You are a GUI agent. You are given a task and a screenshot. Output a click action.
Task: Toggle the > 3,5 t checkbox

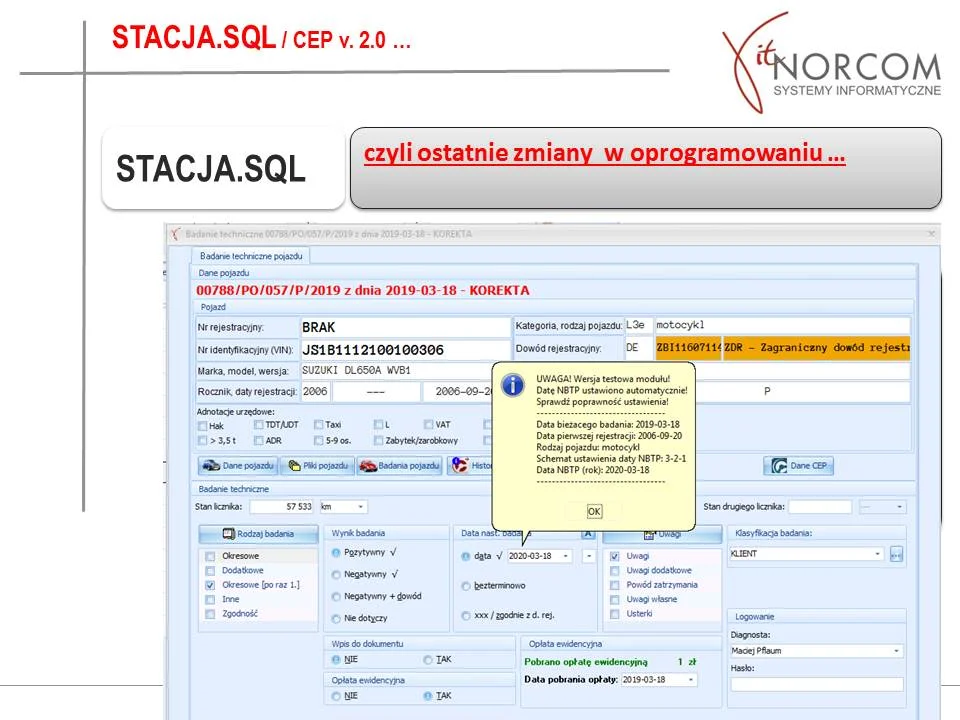pyautogui.click(x=203, y=441)
